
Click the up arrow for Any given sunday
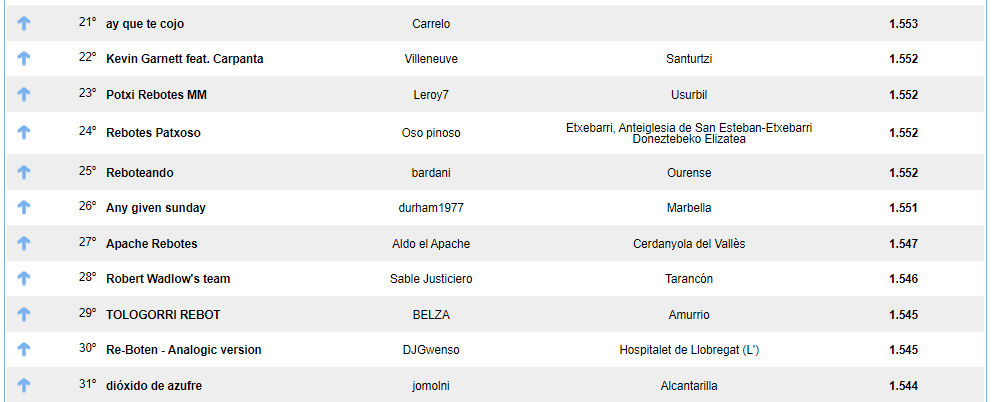(24, 208)
